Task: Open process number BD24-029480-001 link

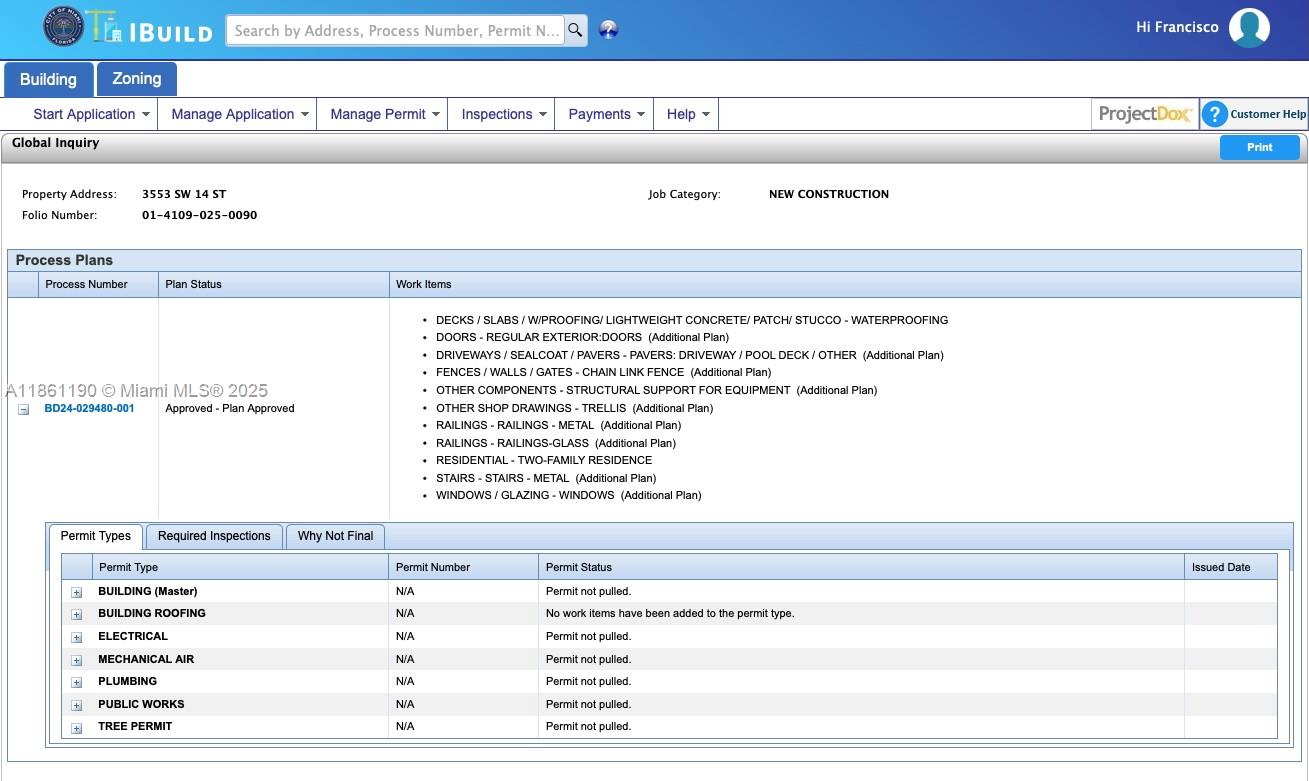Action: [89, 408]
